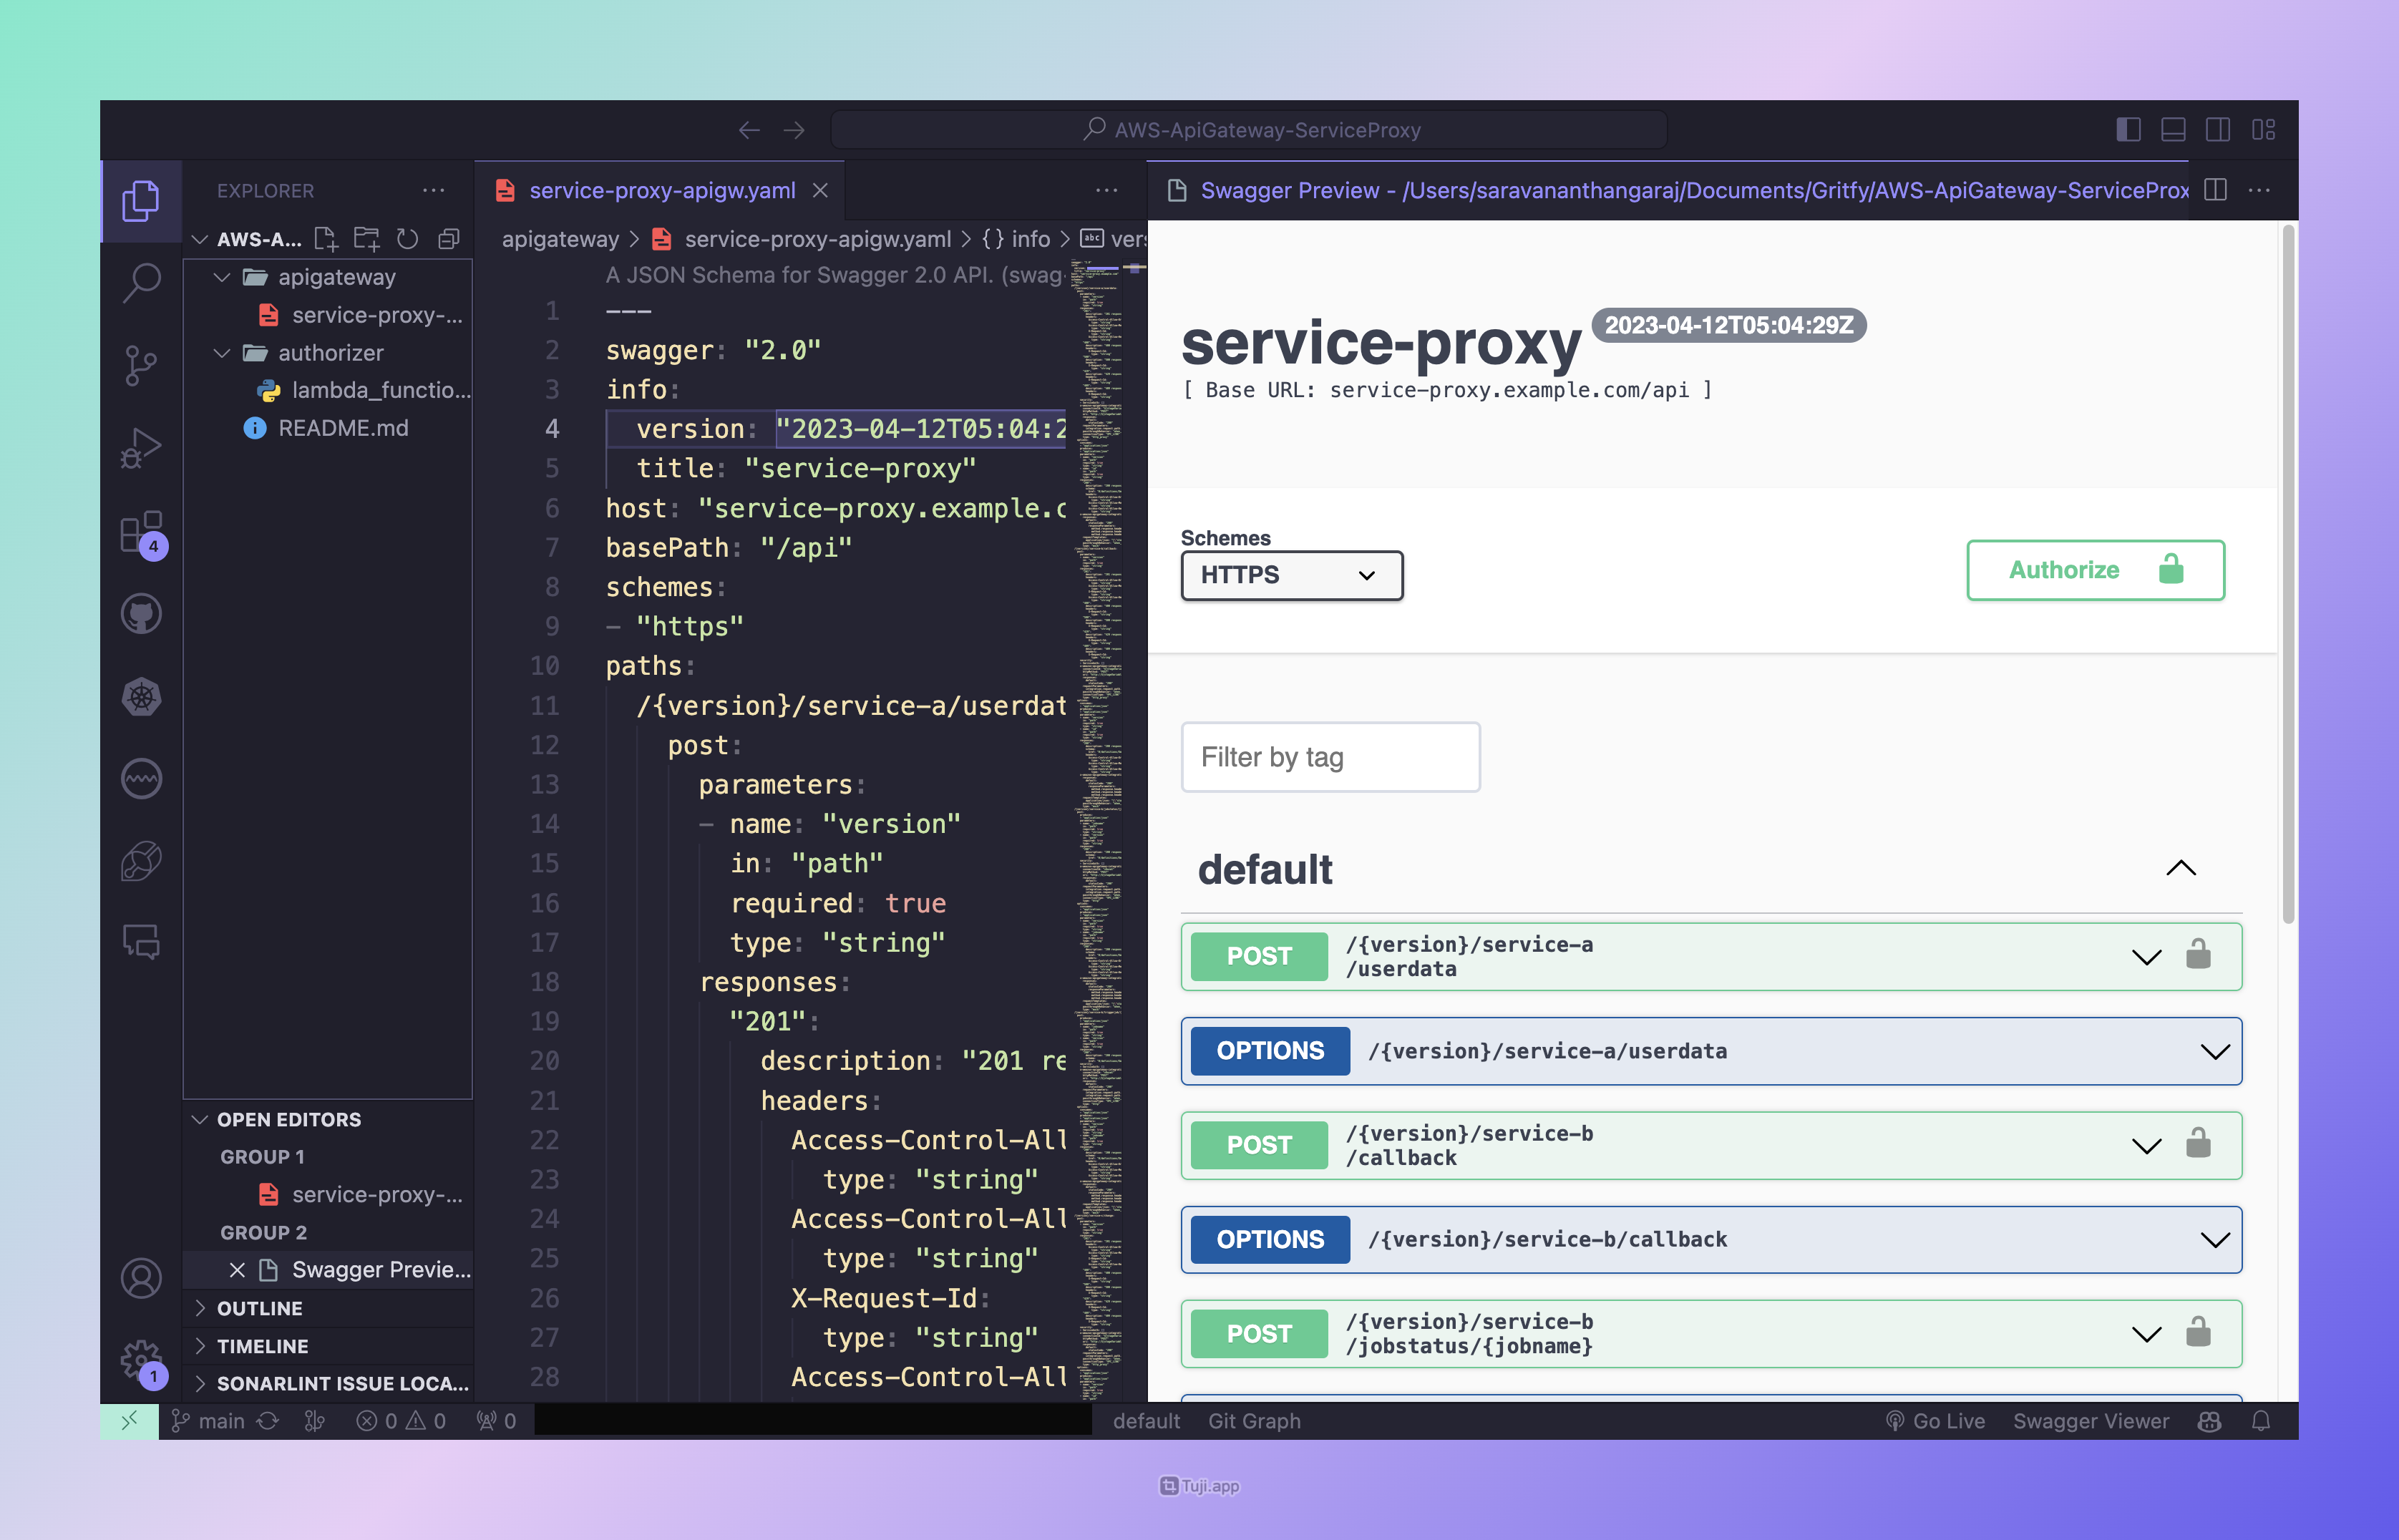Expand SONARLINT ISSUE LOCATIONS section
The height and width of the screenshot is (1540, 2399).
tap(199, 1384)
